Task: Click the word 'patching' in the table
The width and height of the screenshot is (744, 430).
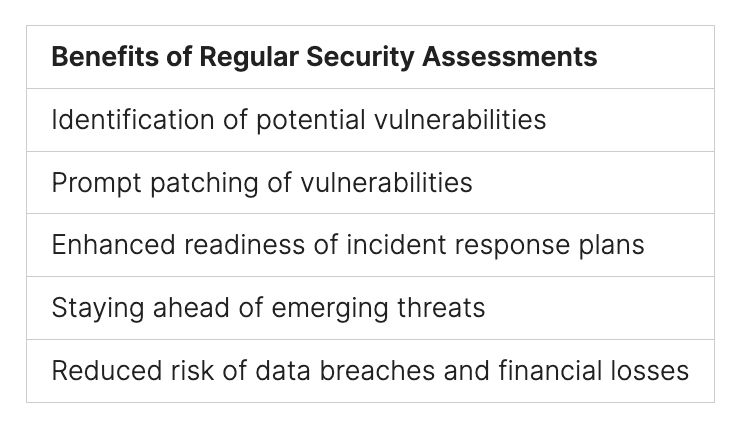Action: pyautogui.click(x=191, y=183)
